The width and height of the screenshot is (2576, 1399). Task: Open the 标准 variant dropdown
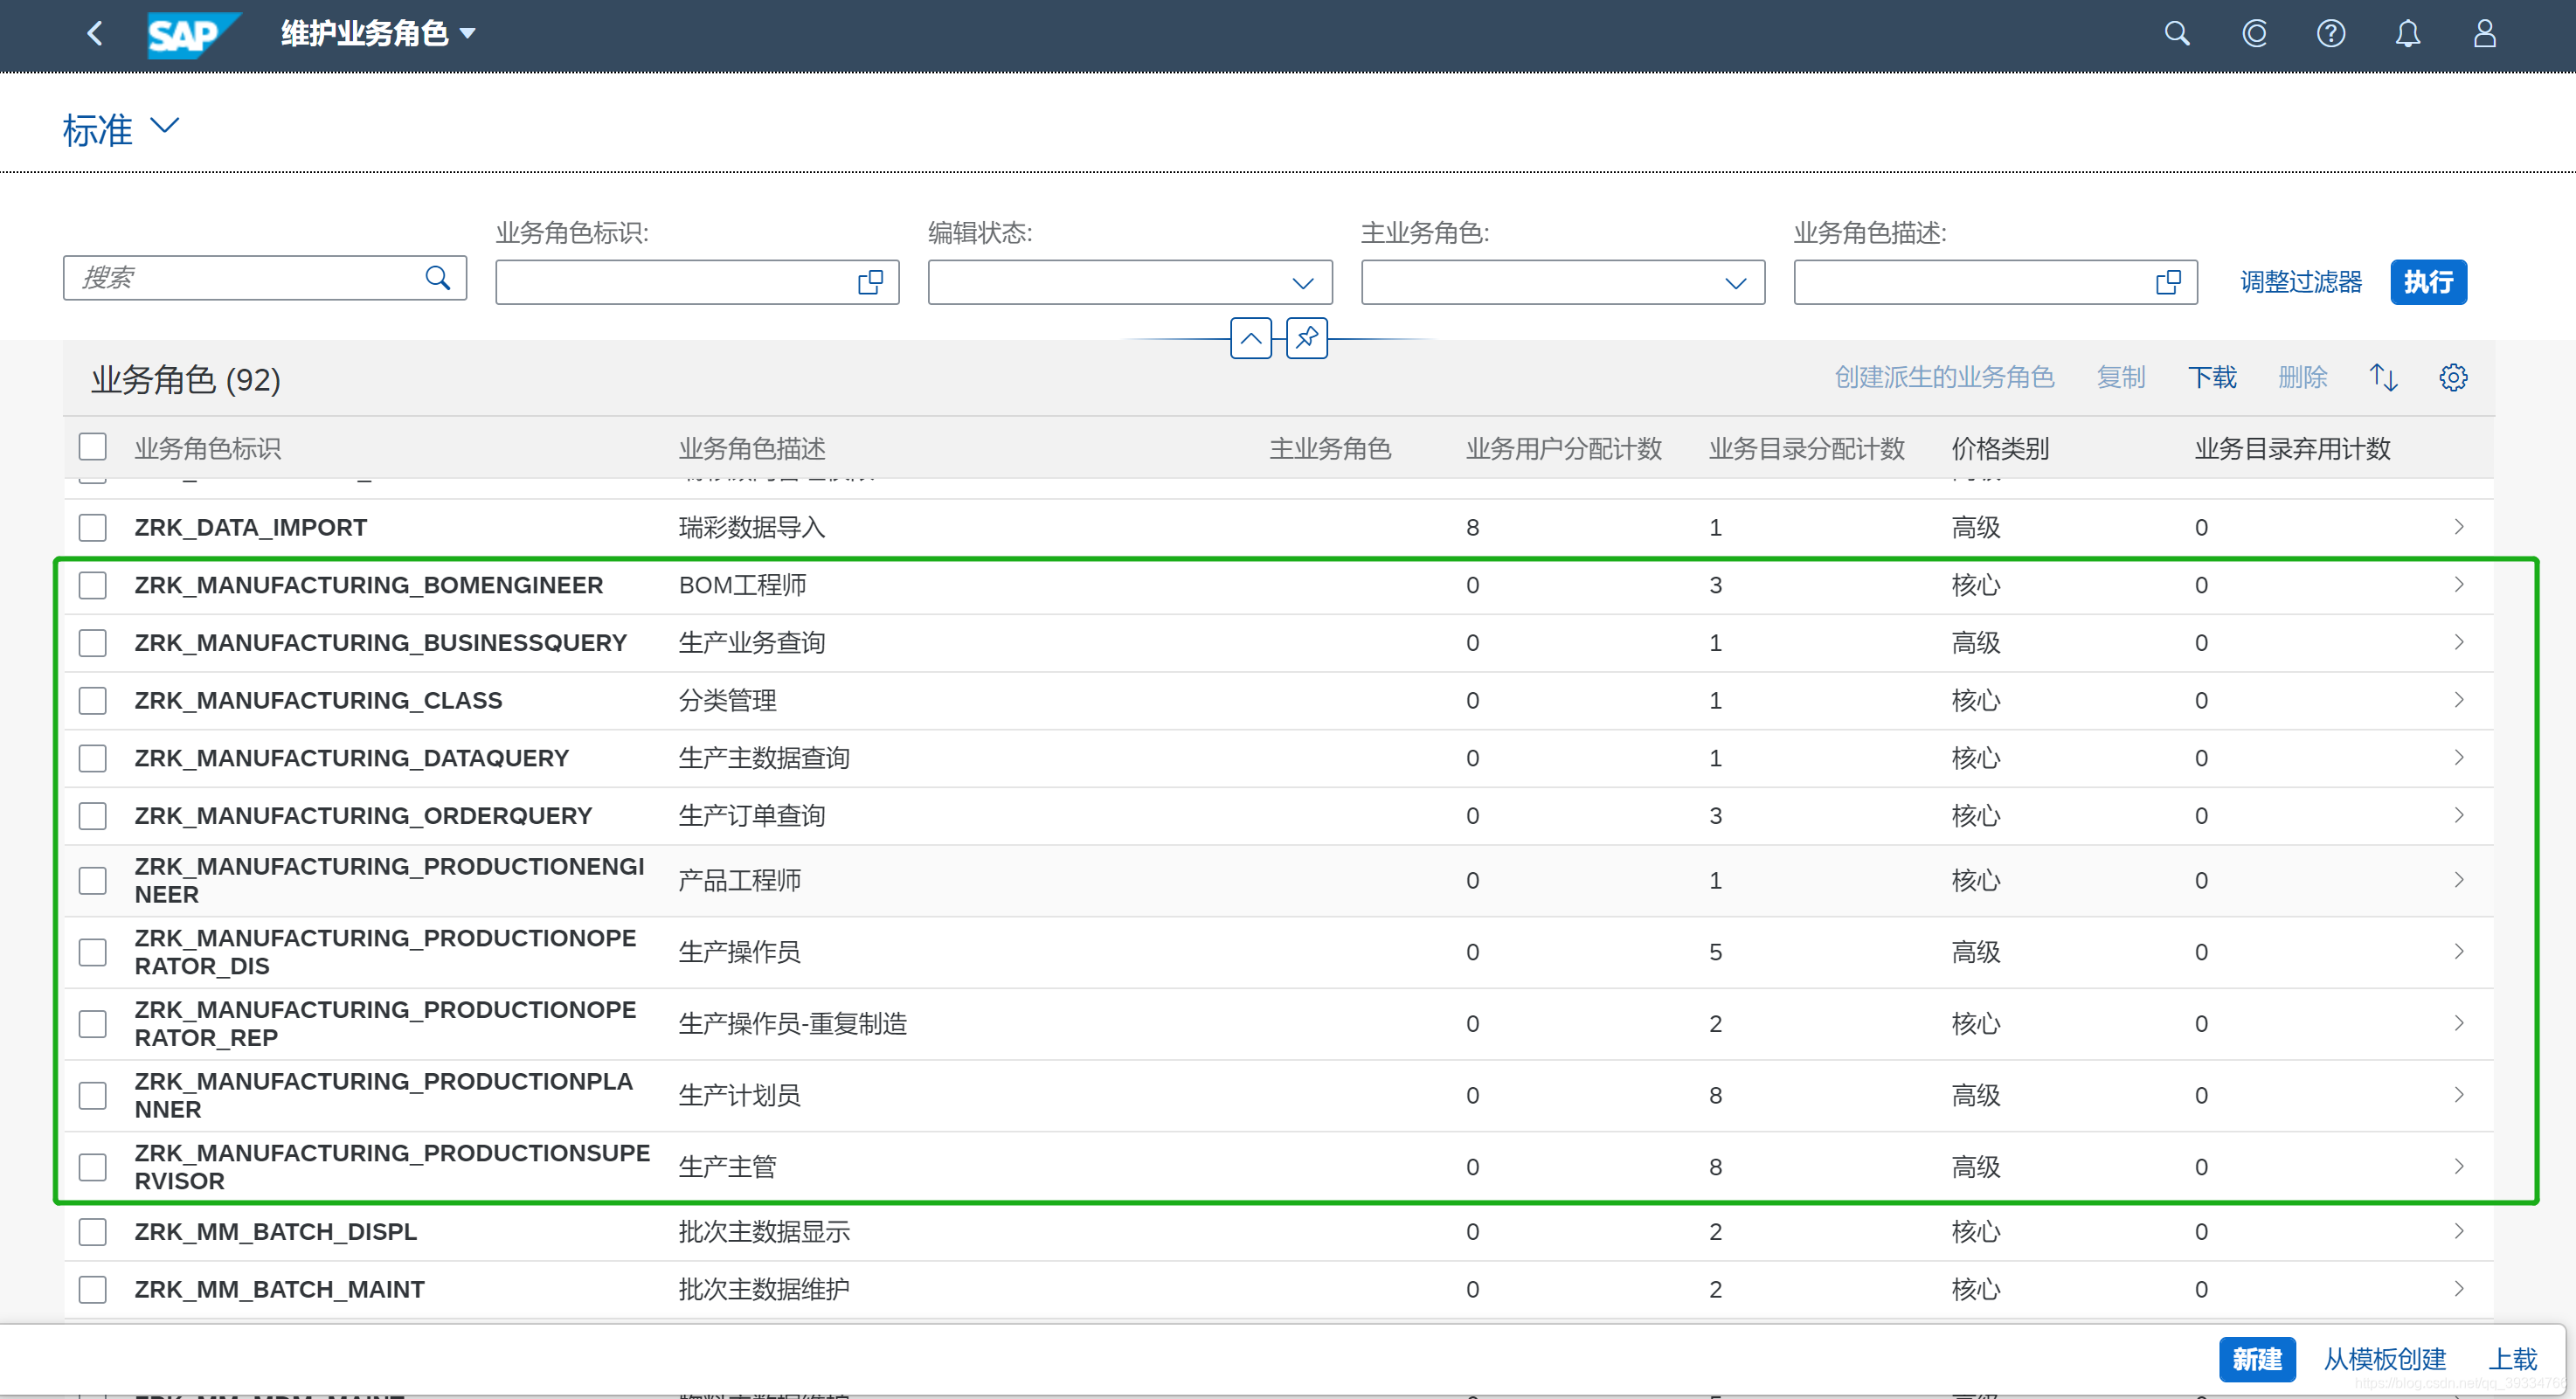[164, 127]
